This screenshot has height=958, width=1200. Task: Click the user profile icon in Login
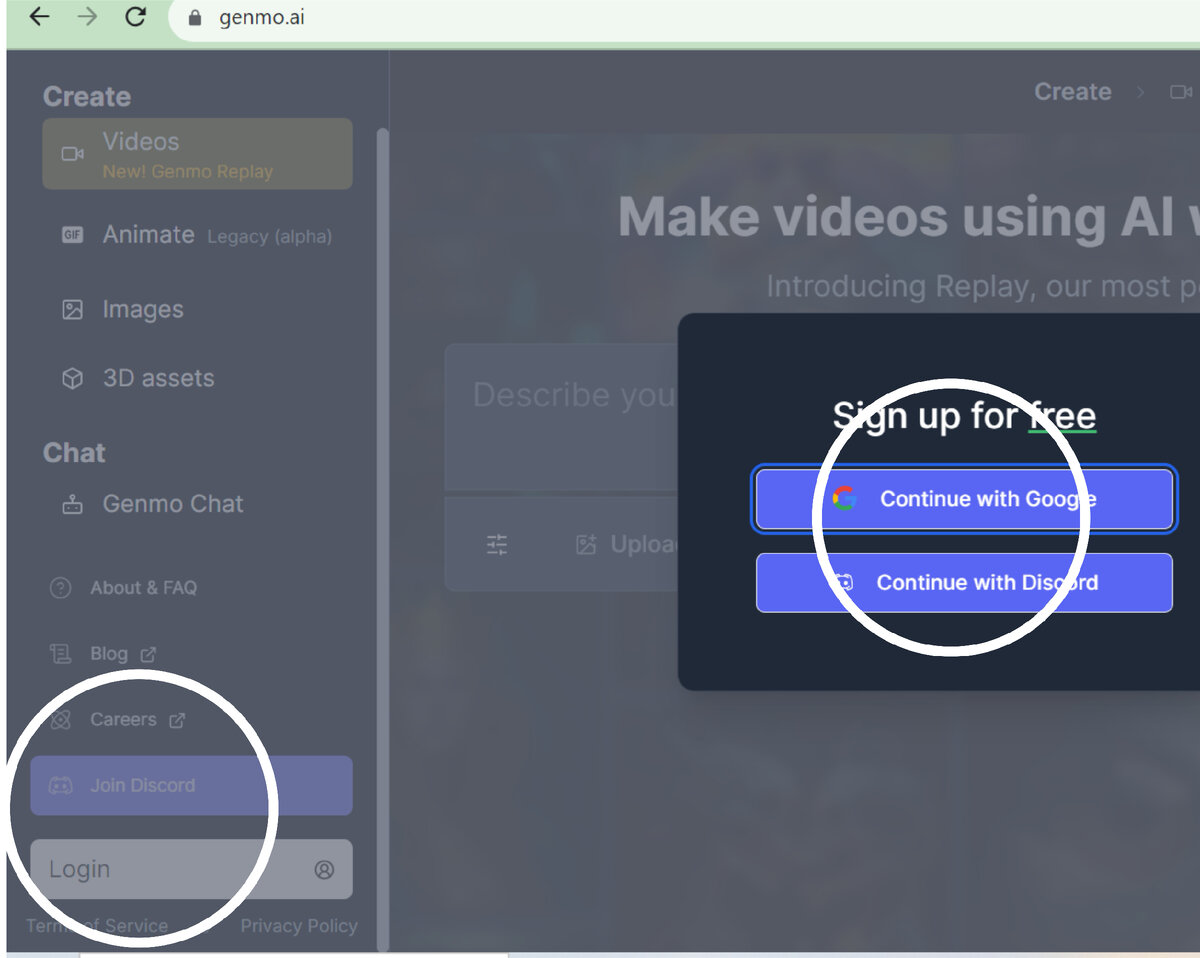324,870
